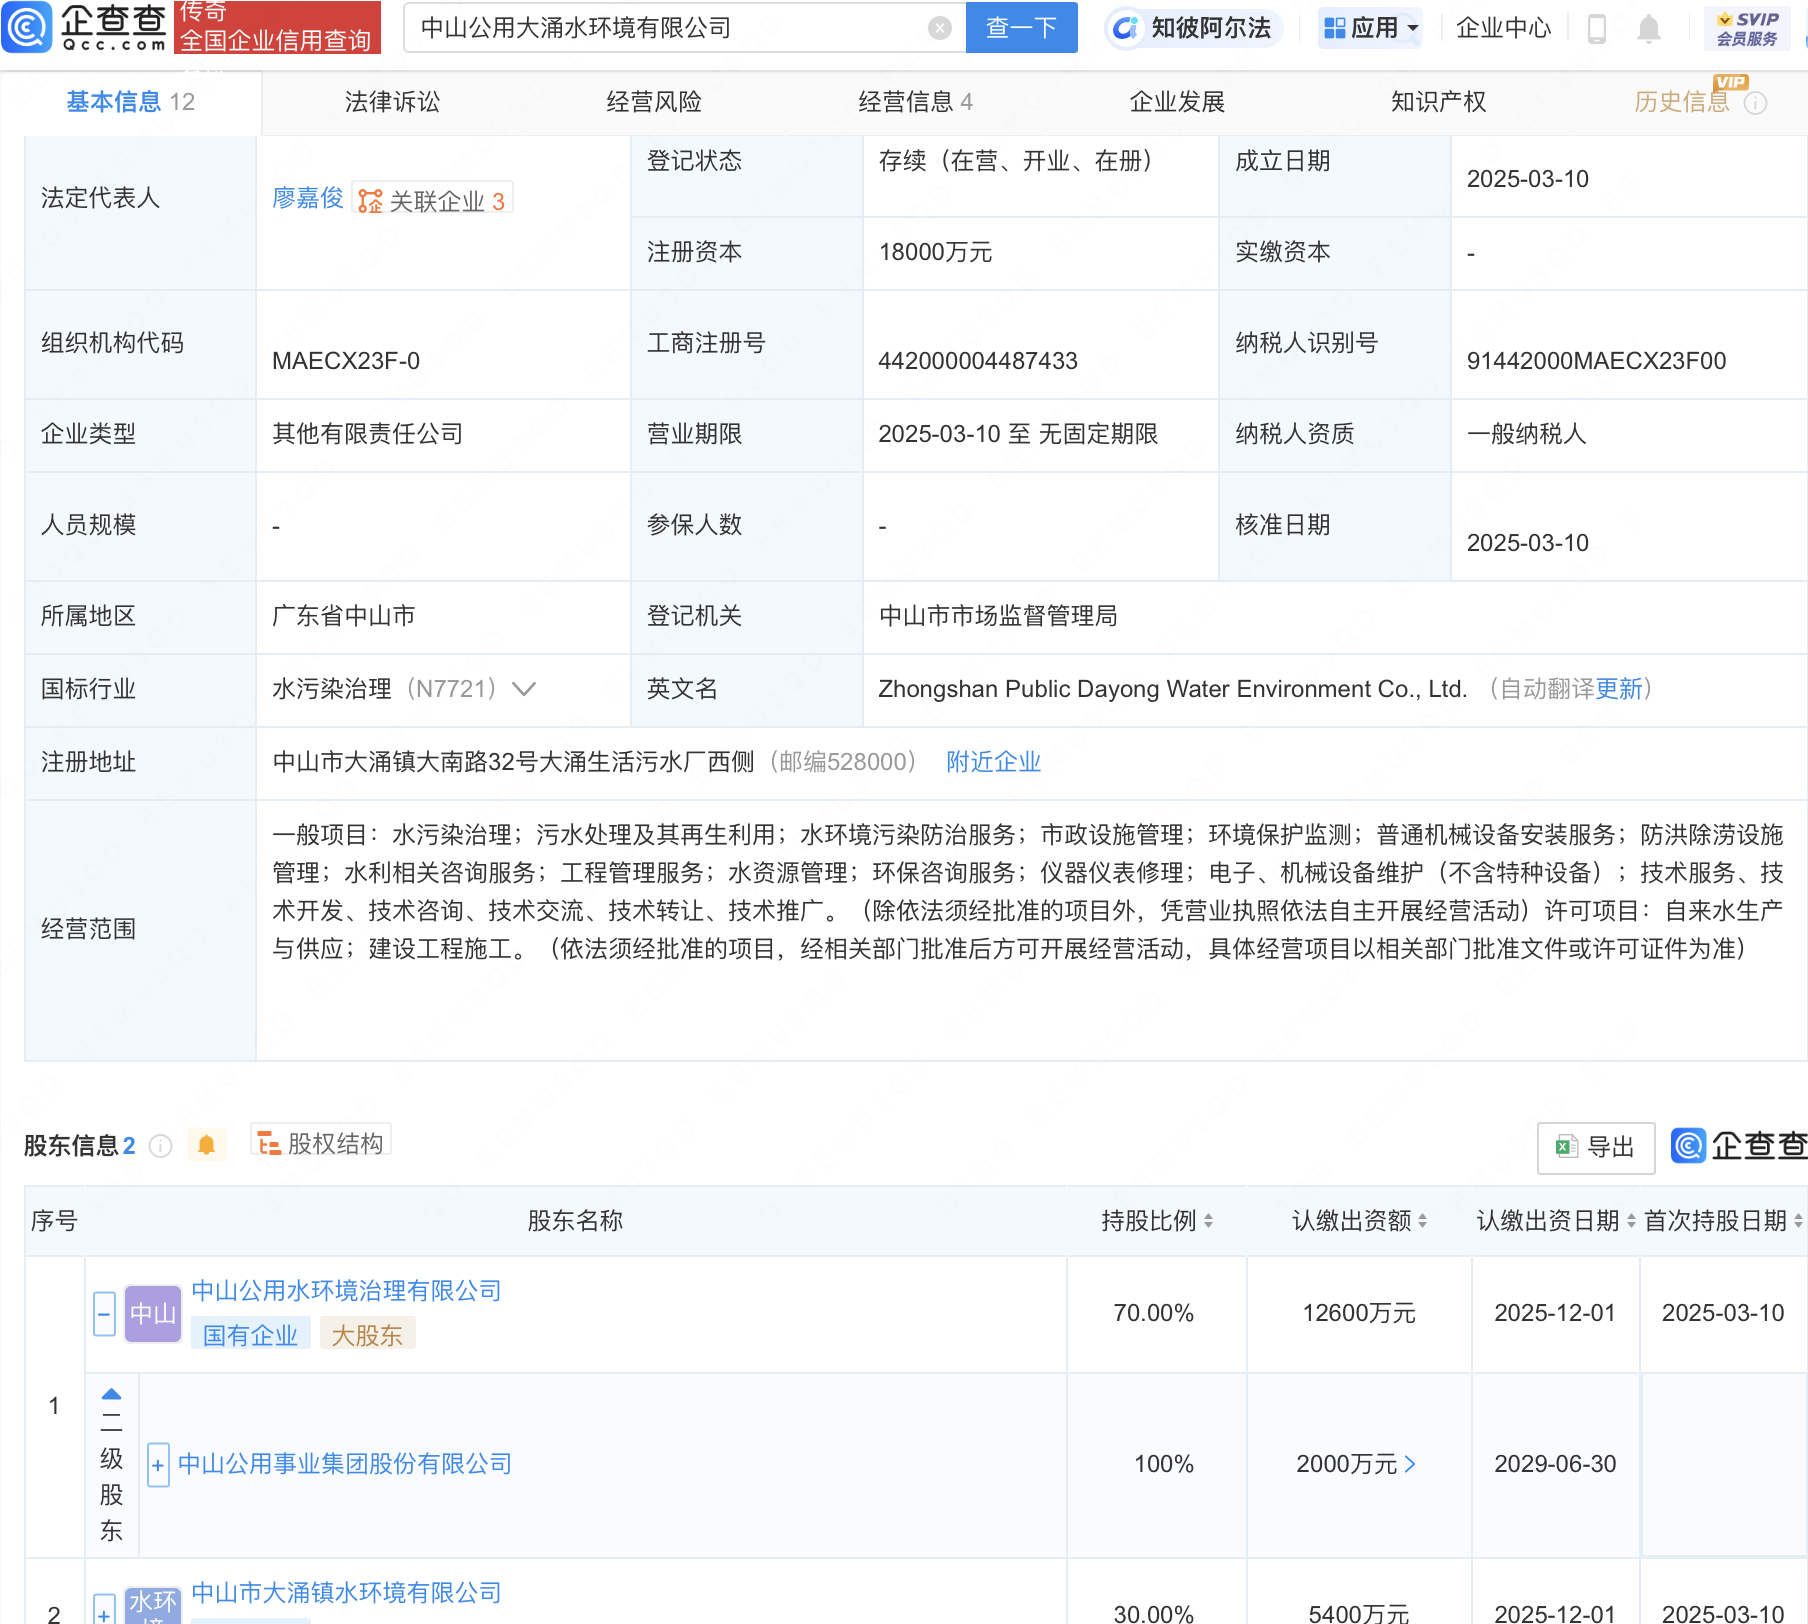
Task: Sort by 认缴出资额 column arrows
Action: 1422,1221
